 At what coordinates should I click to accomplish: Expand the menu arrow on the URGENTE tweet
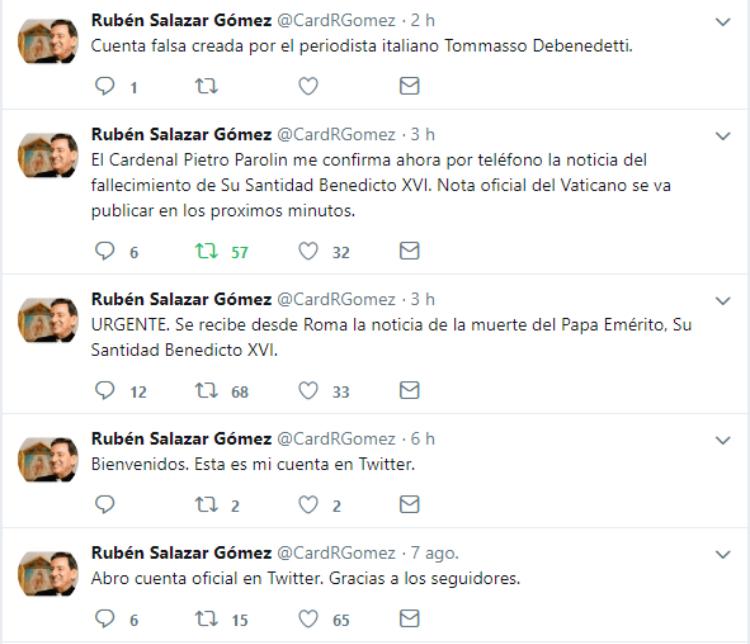click(x=723, y=300)
